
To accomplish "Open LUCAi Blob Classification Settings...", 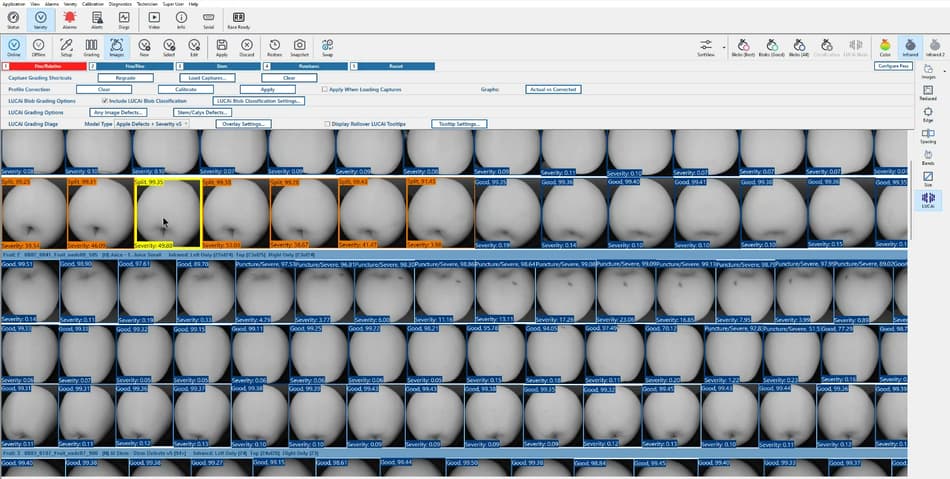I will 259,101.
